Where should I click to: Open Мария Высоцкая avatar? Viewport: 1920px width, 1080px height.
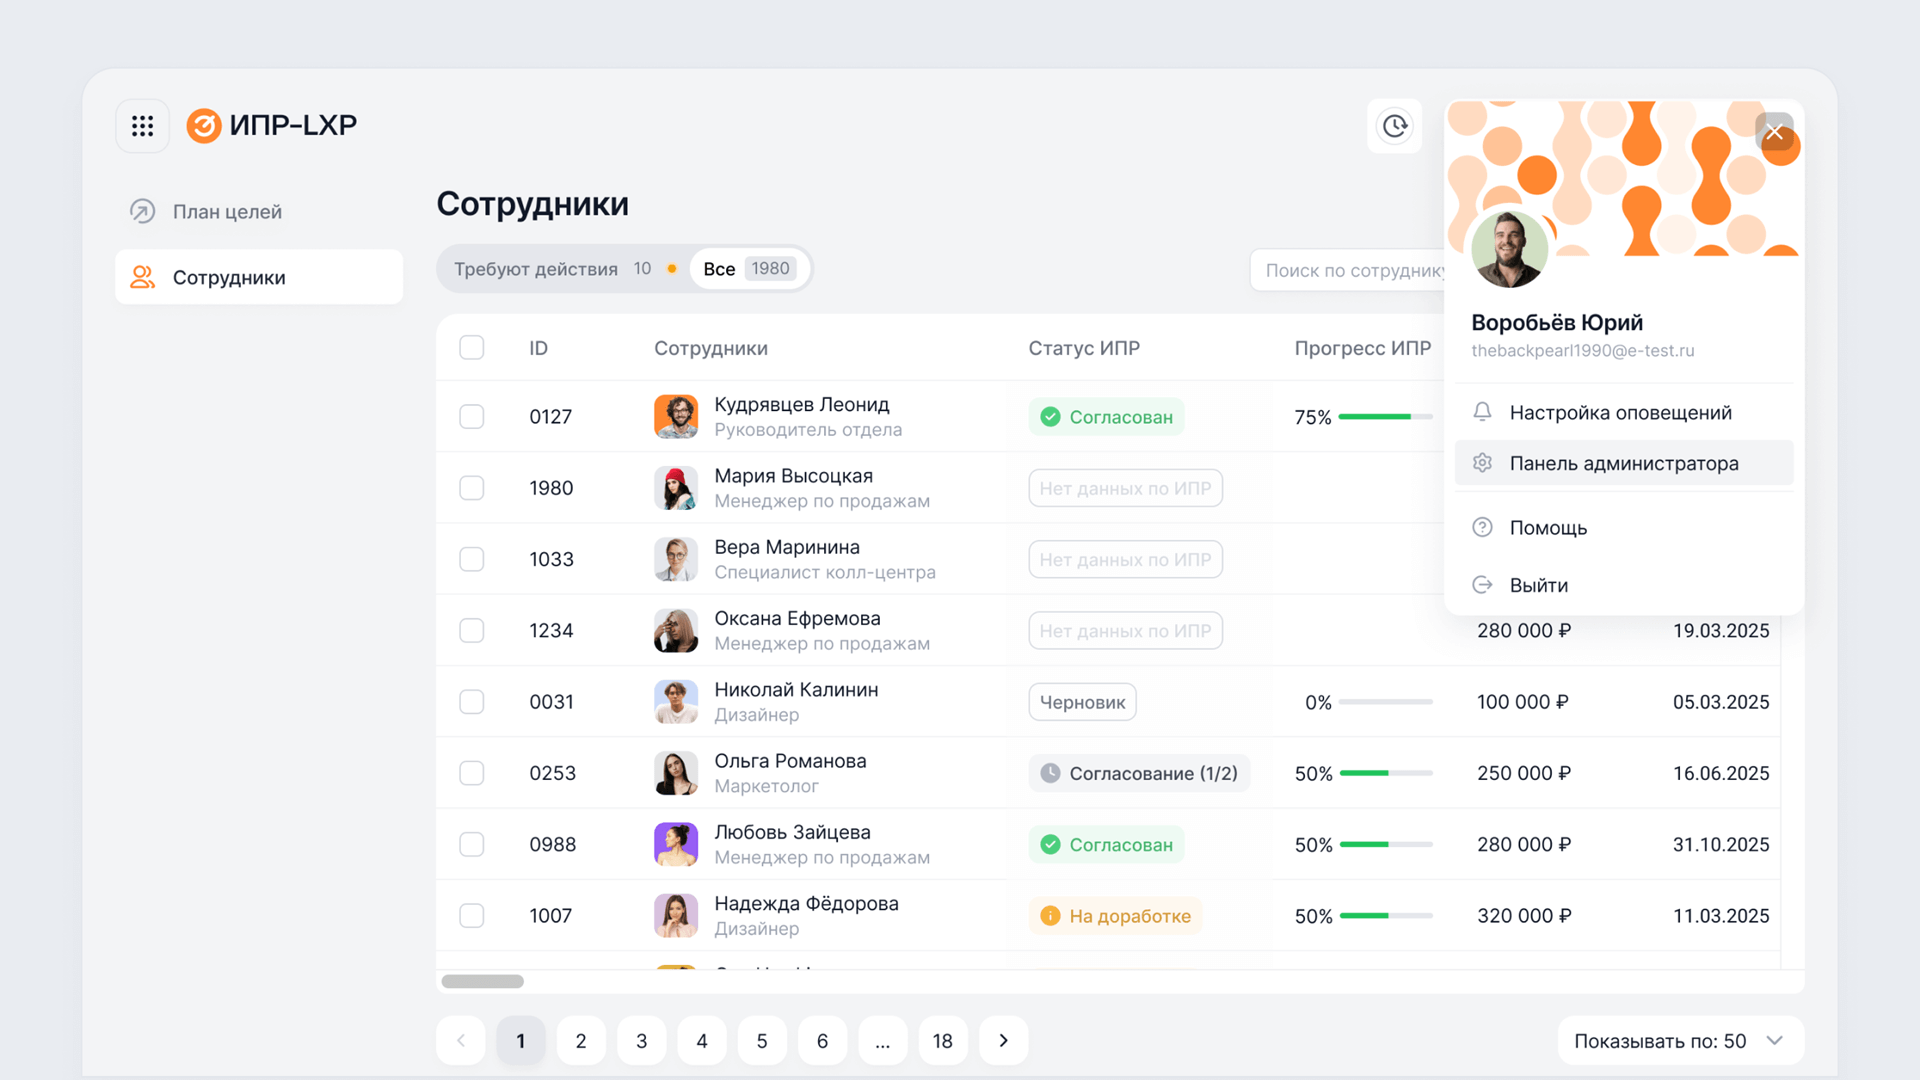pyautogui.click(x=676, y=488)
